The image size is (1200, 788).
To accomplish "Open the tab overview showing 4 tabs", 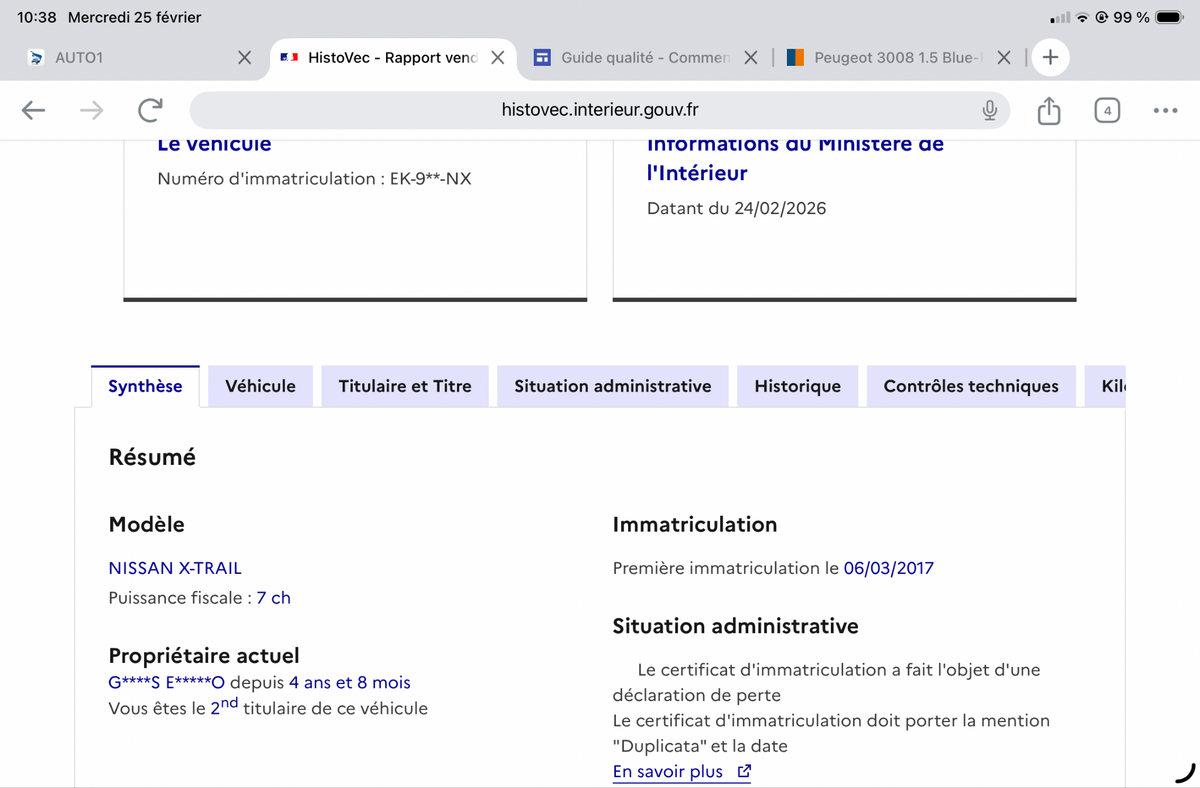I will click(x=1107, y=110).
